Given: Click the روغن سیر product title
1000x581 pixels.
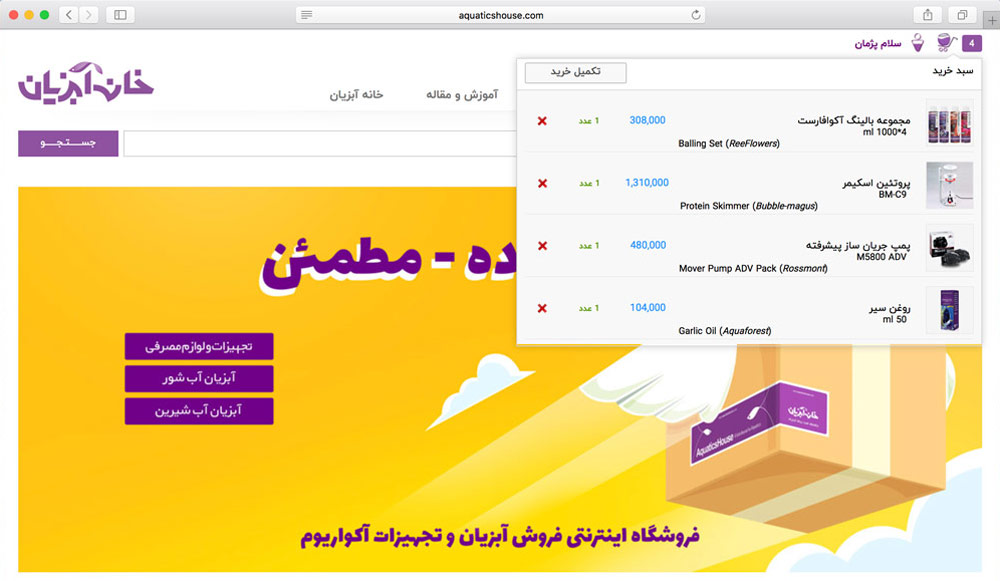Looking at the screenshot, I should coord(890,308).
